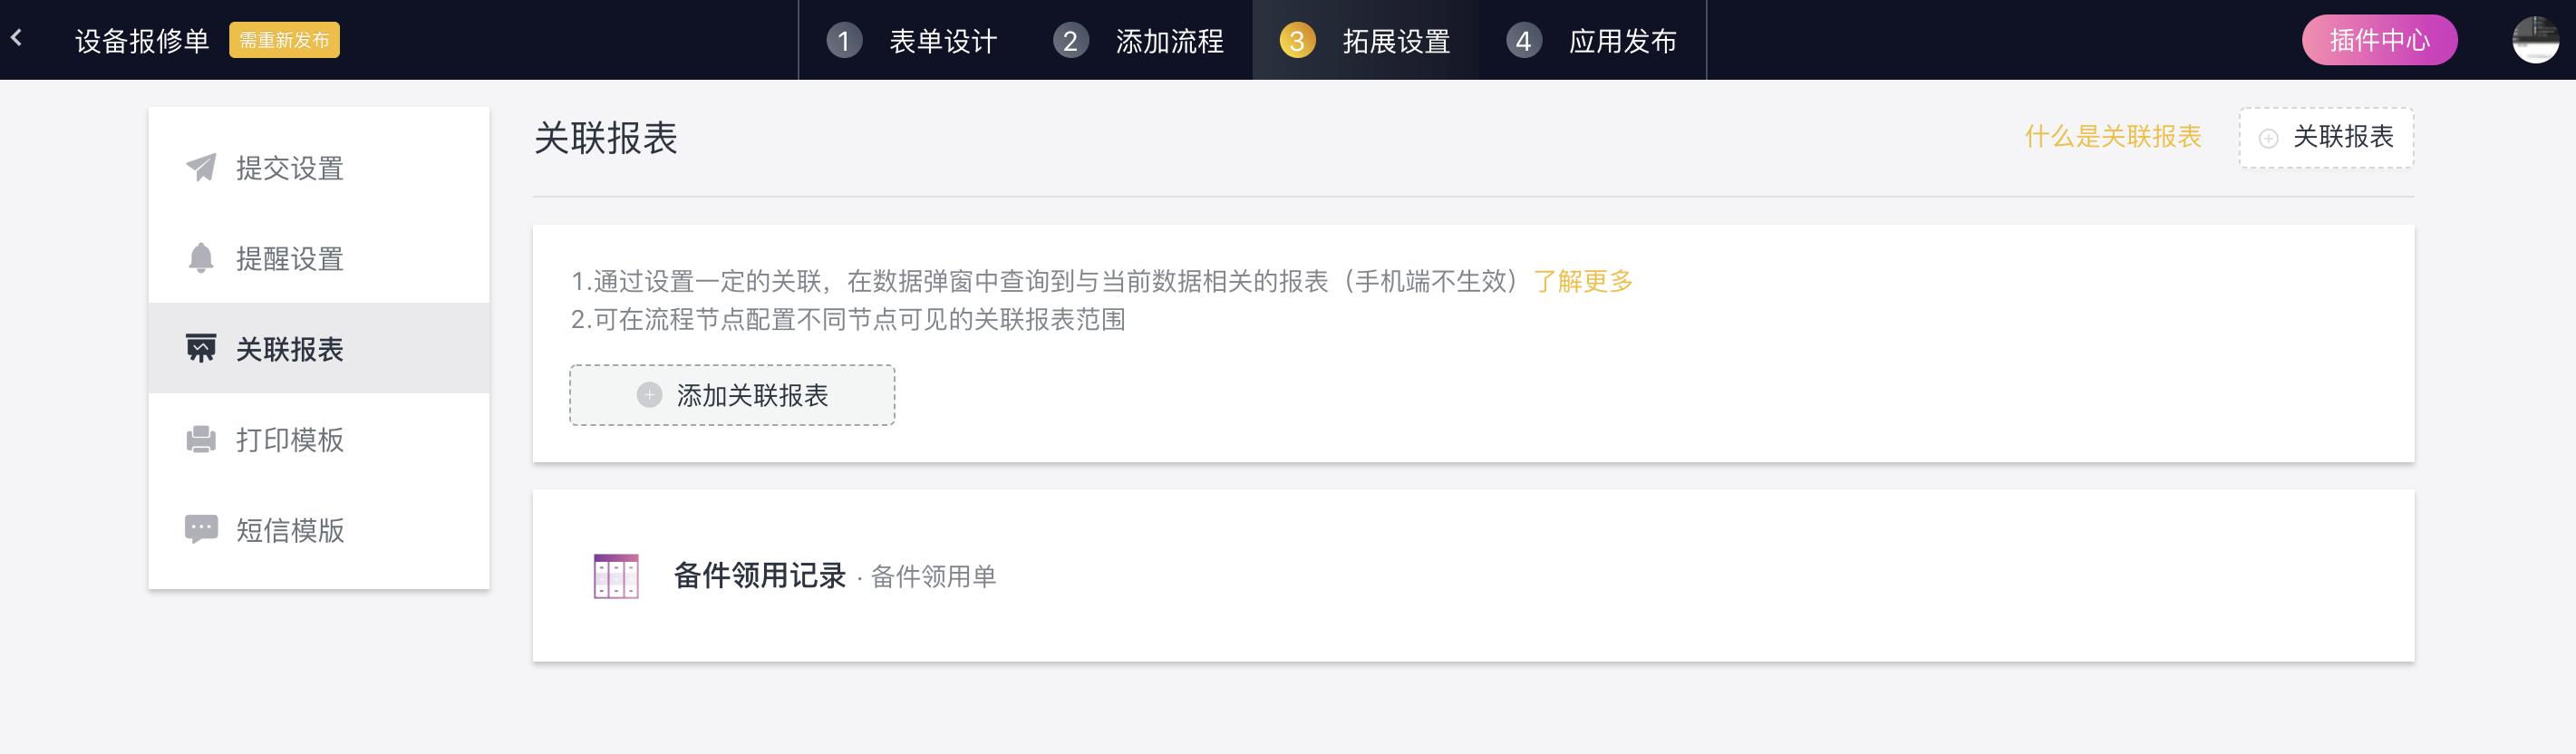The height and width of the screenshot is (754, 2576).
Task: Click the paper plane submit settings icon
Action: click(x=201, y=167)
